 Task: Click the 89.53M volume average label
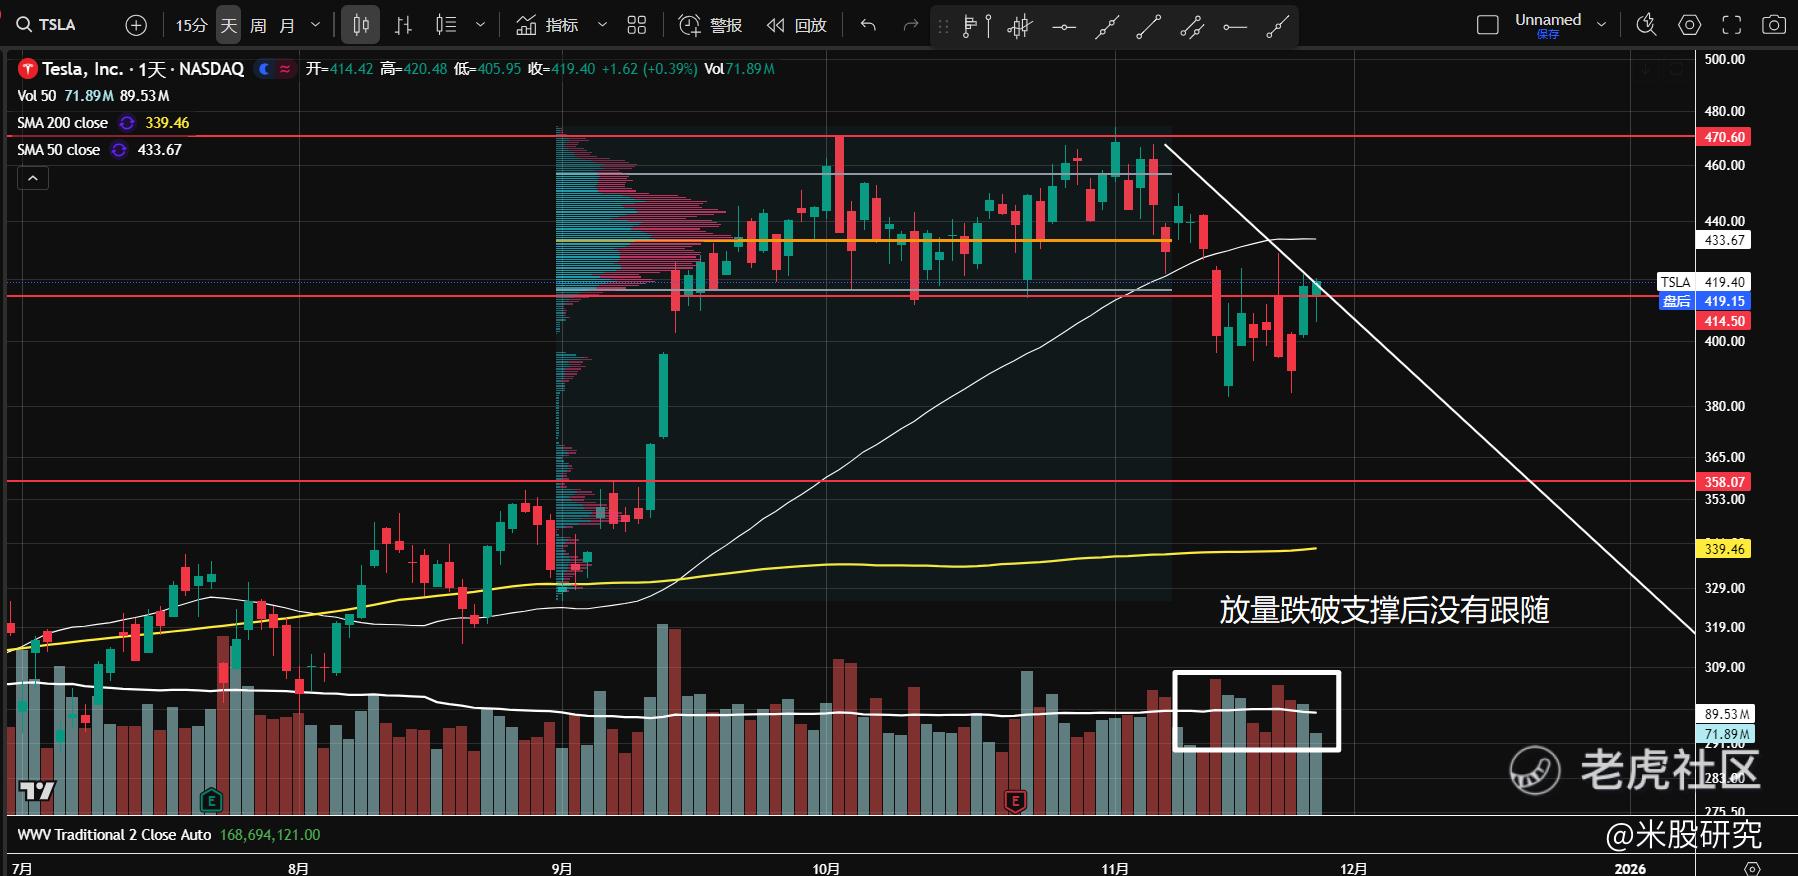[x=1727, y=714]
